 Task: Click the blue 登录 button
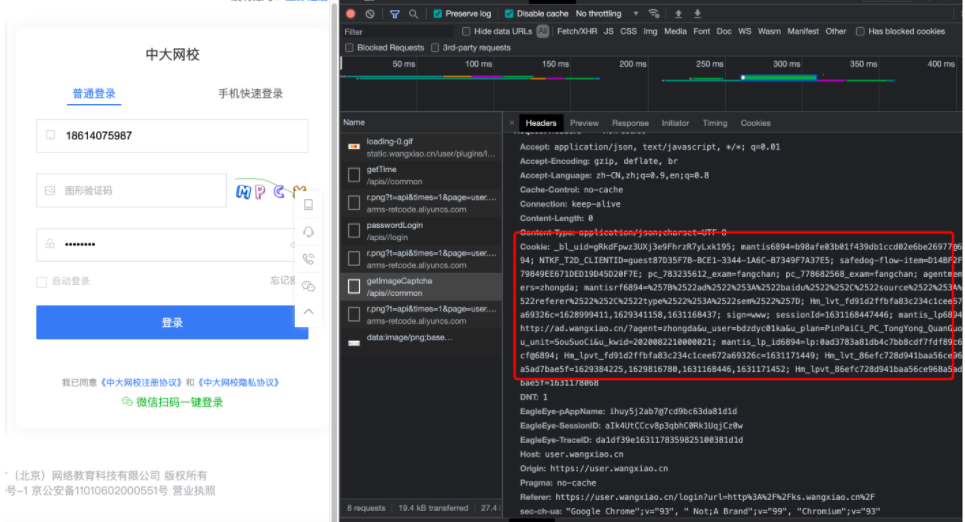pos(172,323)
